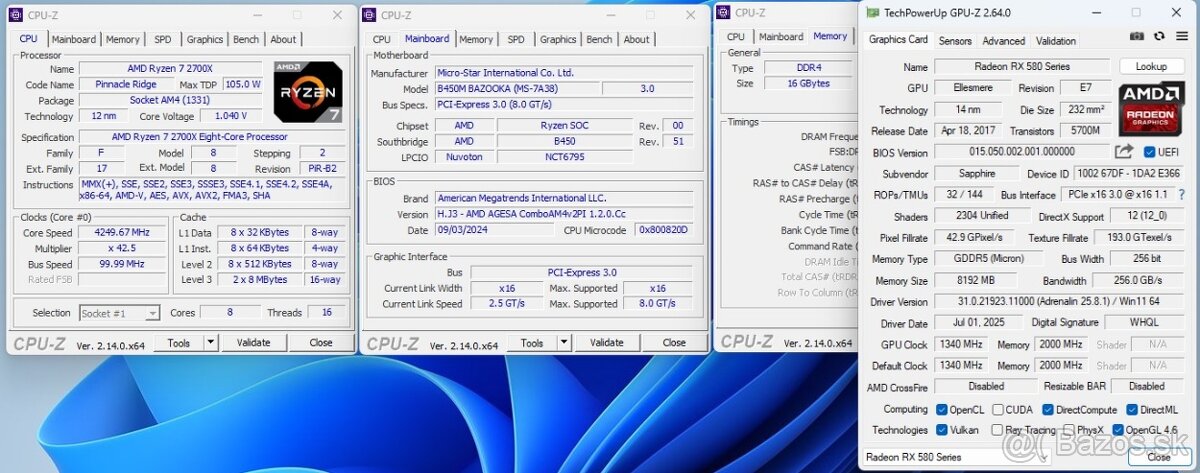Click the Lookup button in GPU-Z

click(1151, 66)
